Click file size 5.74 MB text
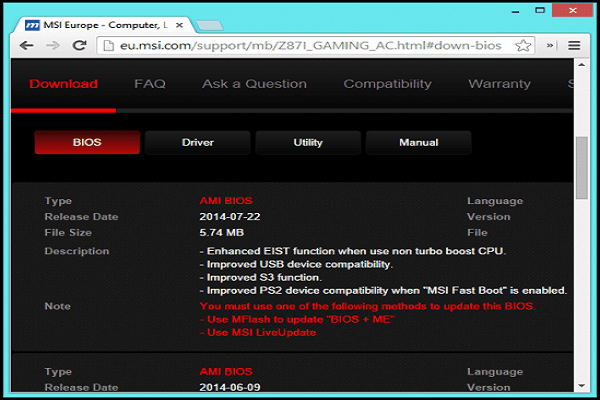This screenshot has height=400, width=600. [x=222, y=232]
